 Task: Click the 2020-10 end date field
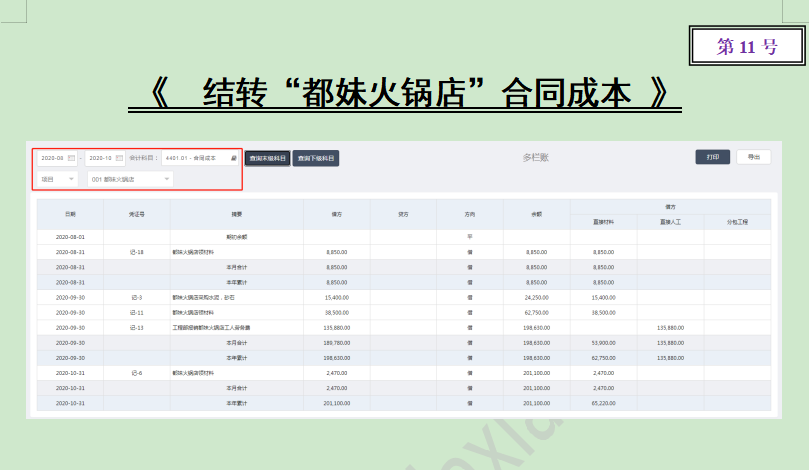pos(105,158)
